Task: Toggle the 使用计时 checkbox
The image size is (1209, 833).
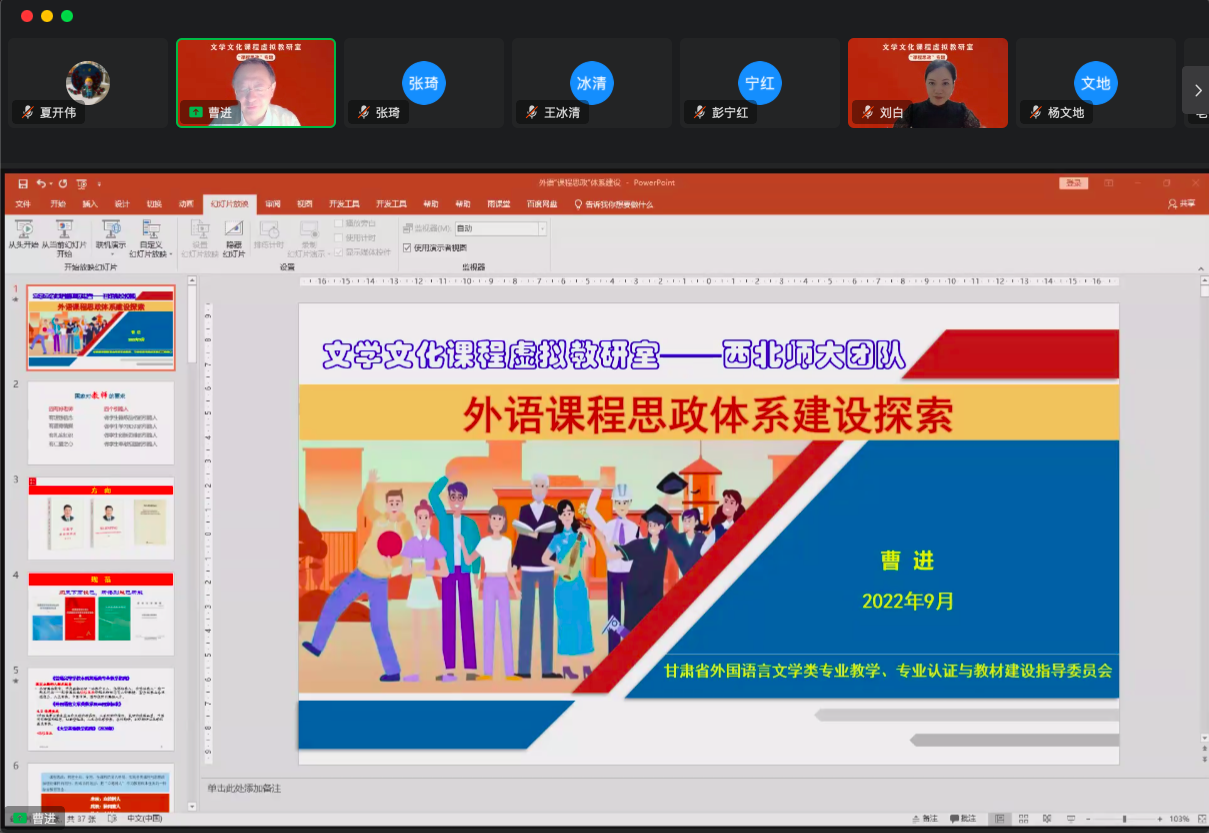Action: click(339, 238)
